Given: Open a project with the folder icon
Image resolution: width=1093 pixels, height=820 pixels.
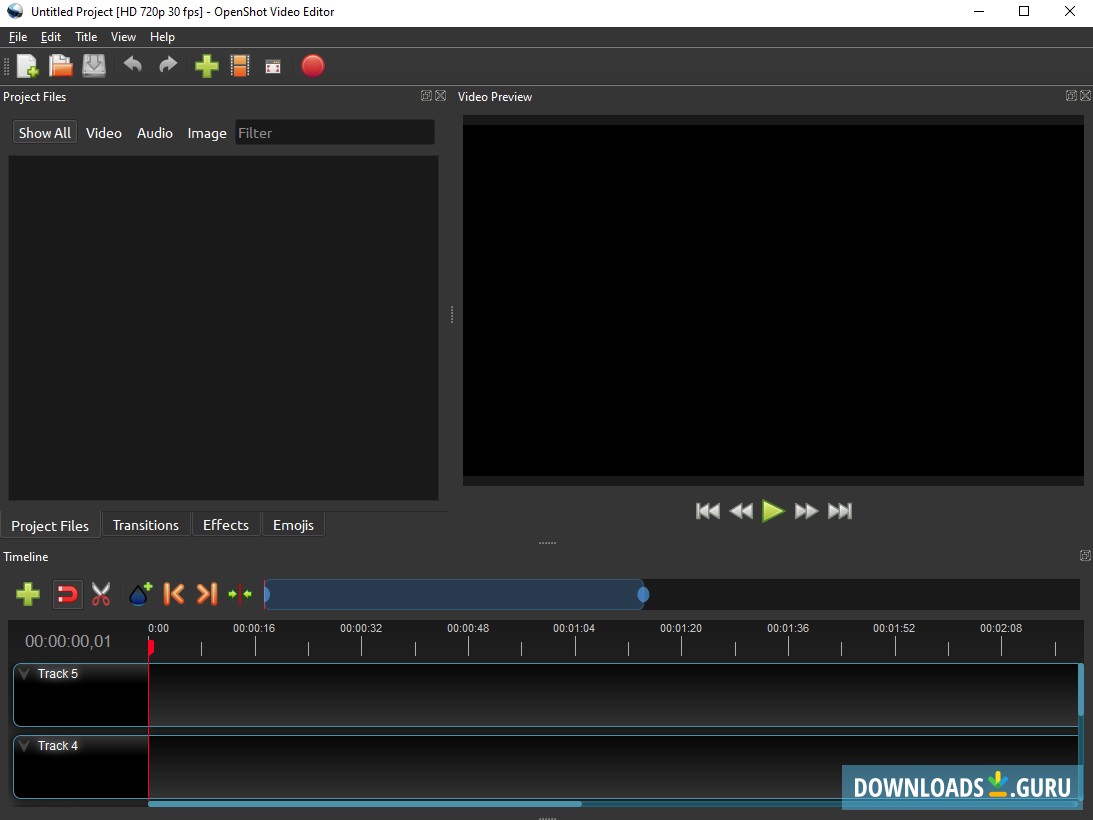Looking at the screenshot, I should pos(61,66).
